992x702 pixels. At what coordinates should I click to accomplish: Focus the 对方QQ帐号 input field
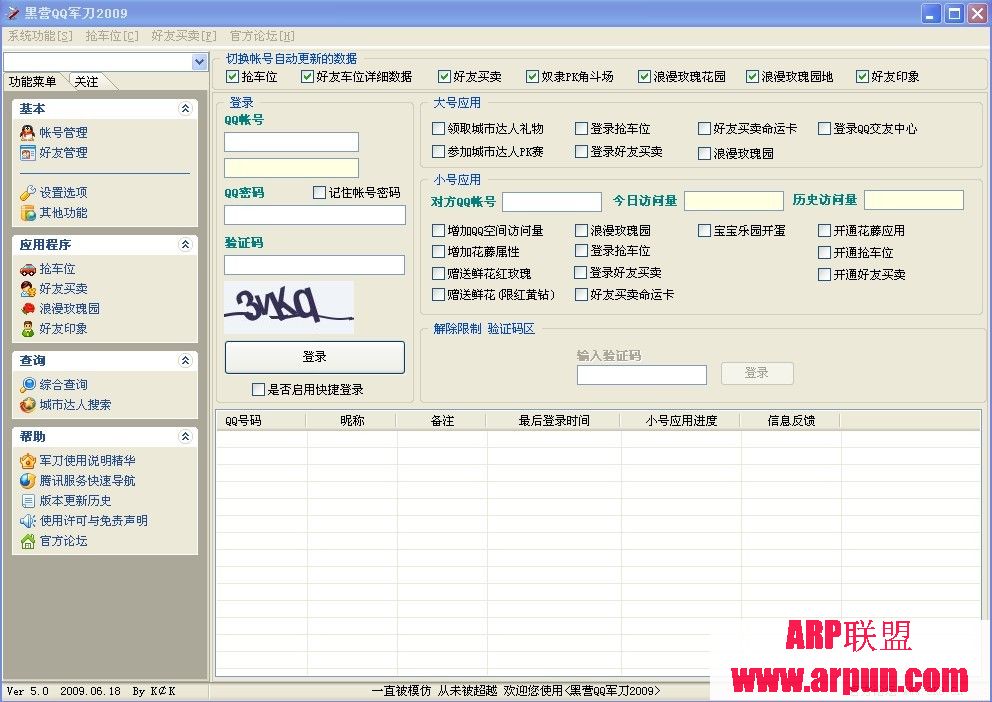coord(552,202)
